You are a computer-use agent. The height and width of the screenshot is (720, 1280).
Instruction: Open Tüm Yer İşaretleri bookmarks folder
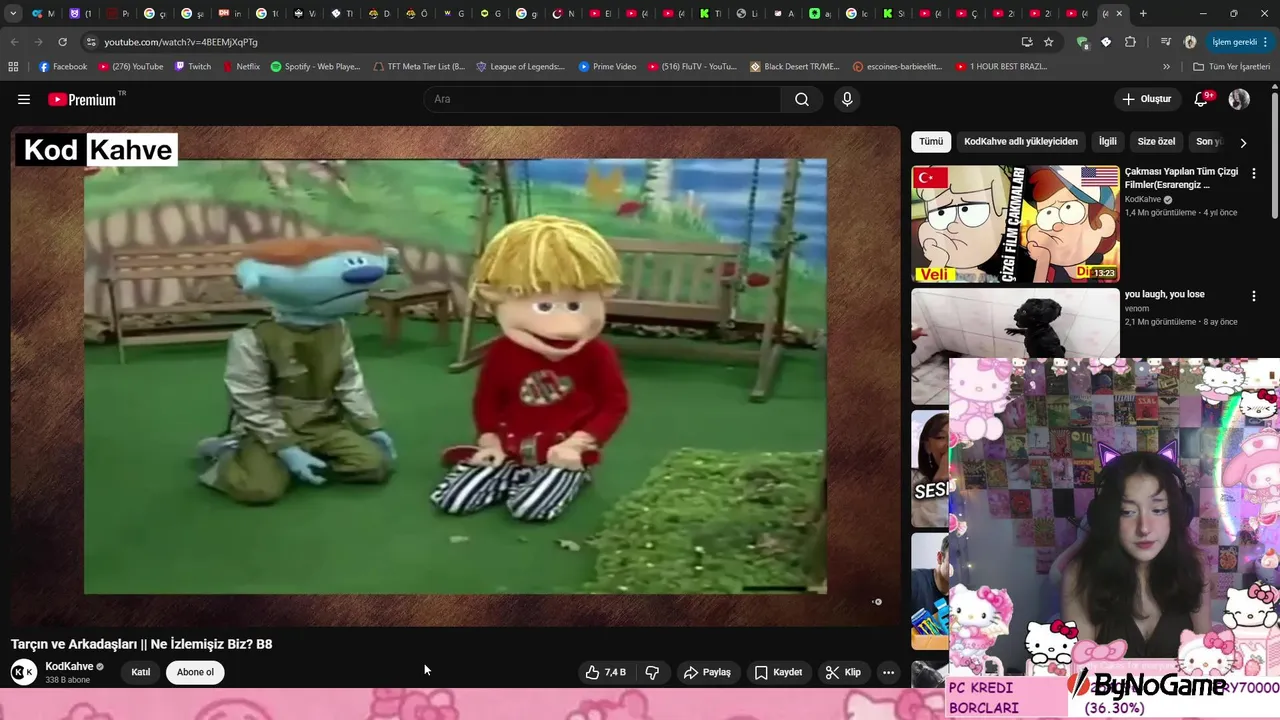[x=1232, y=67]
